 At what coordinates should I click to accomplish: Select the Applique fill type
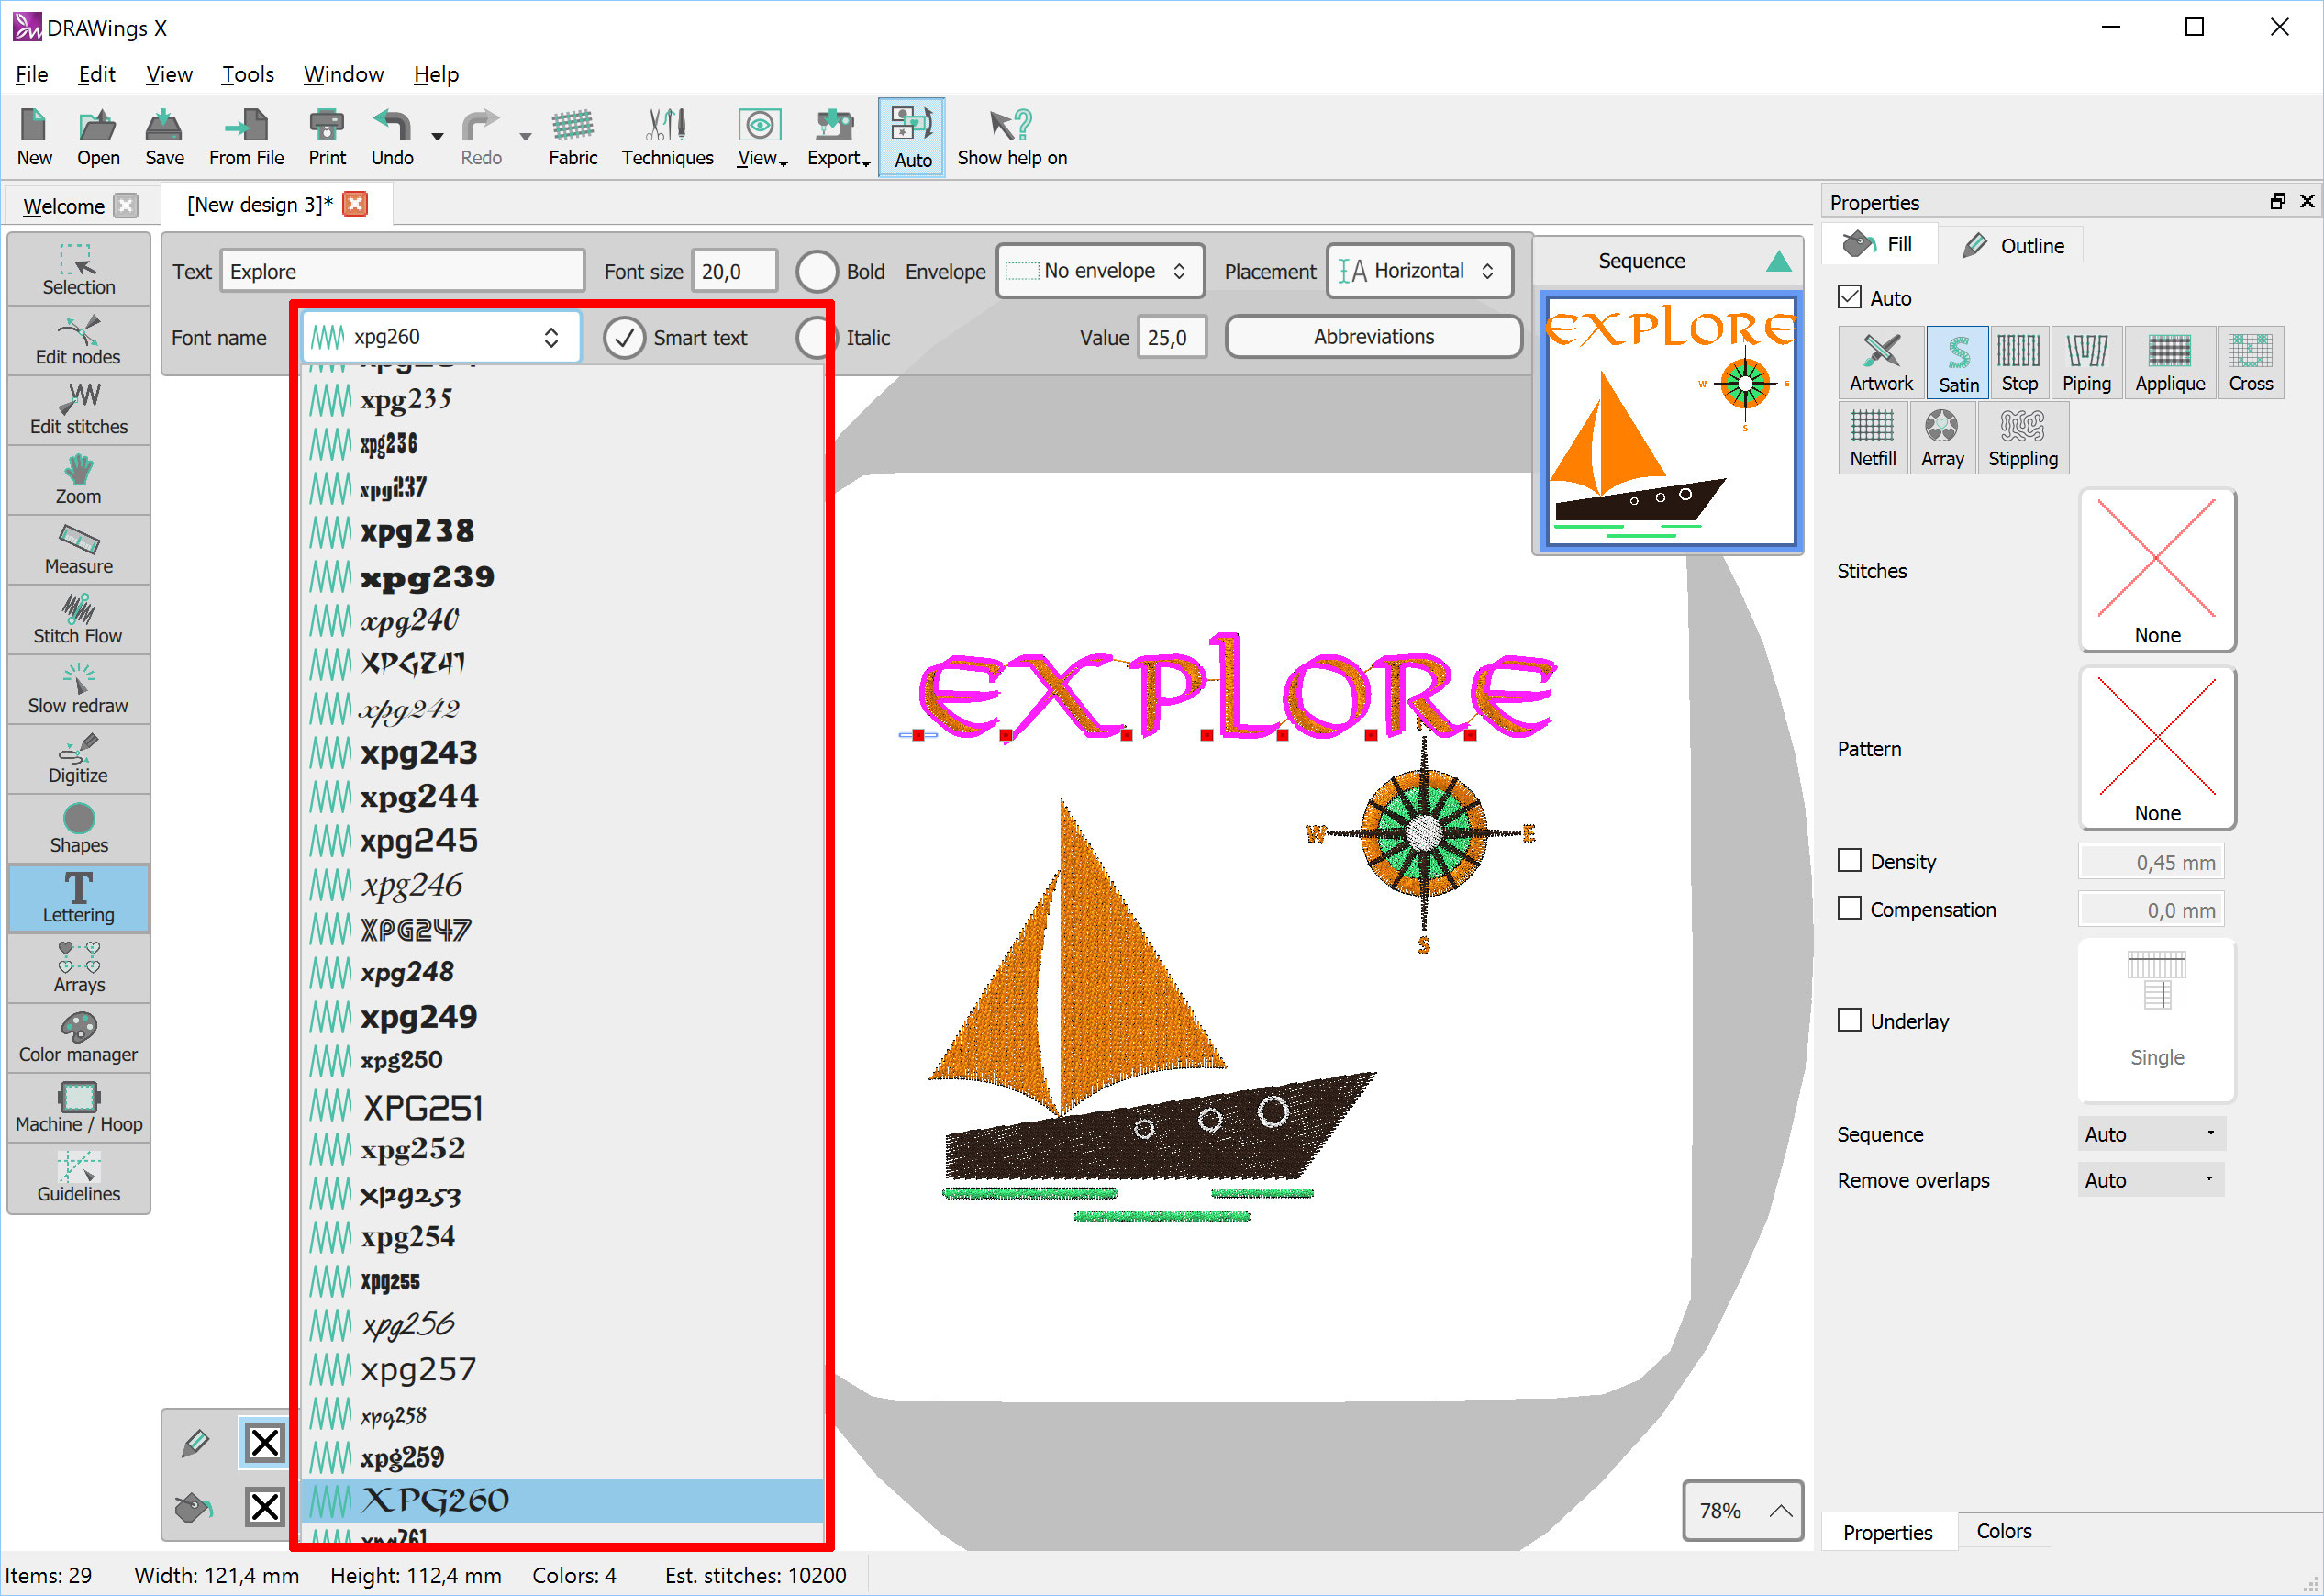[x=2169, y=363]
